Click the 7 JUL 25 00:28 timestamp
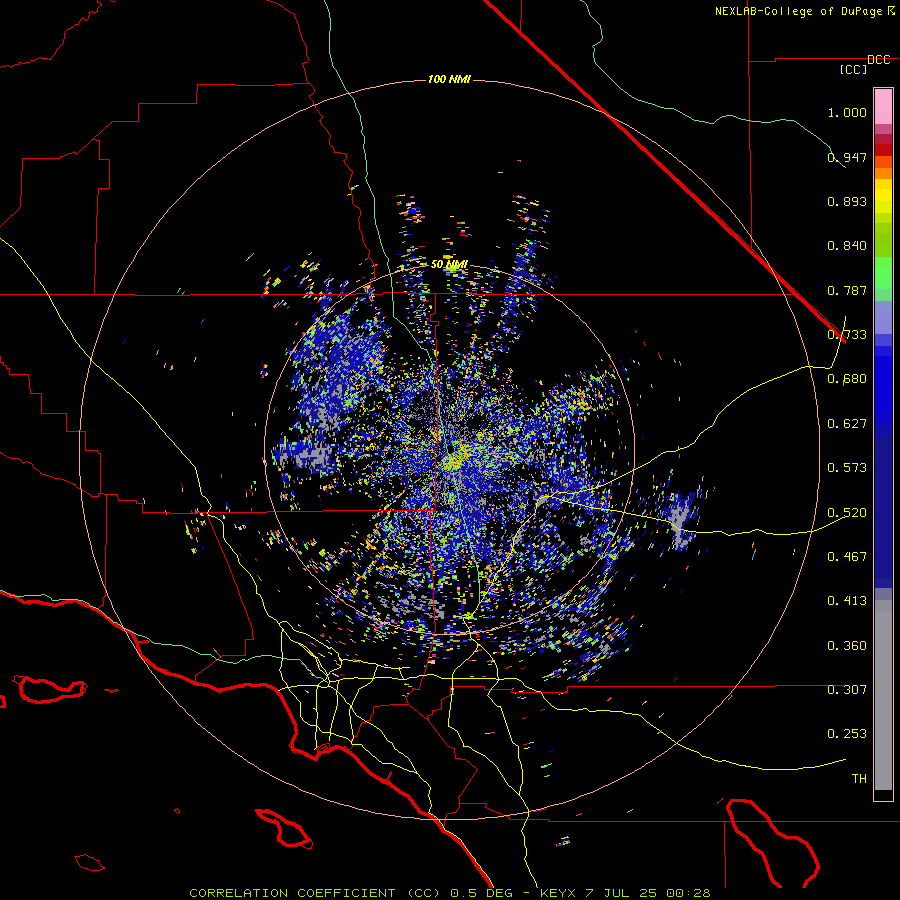This screenshot has height=900, width=900. [x=647, y=893]
